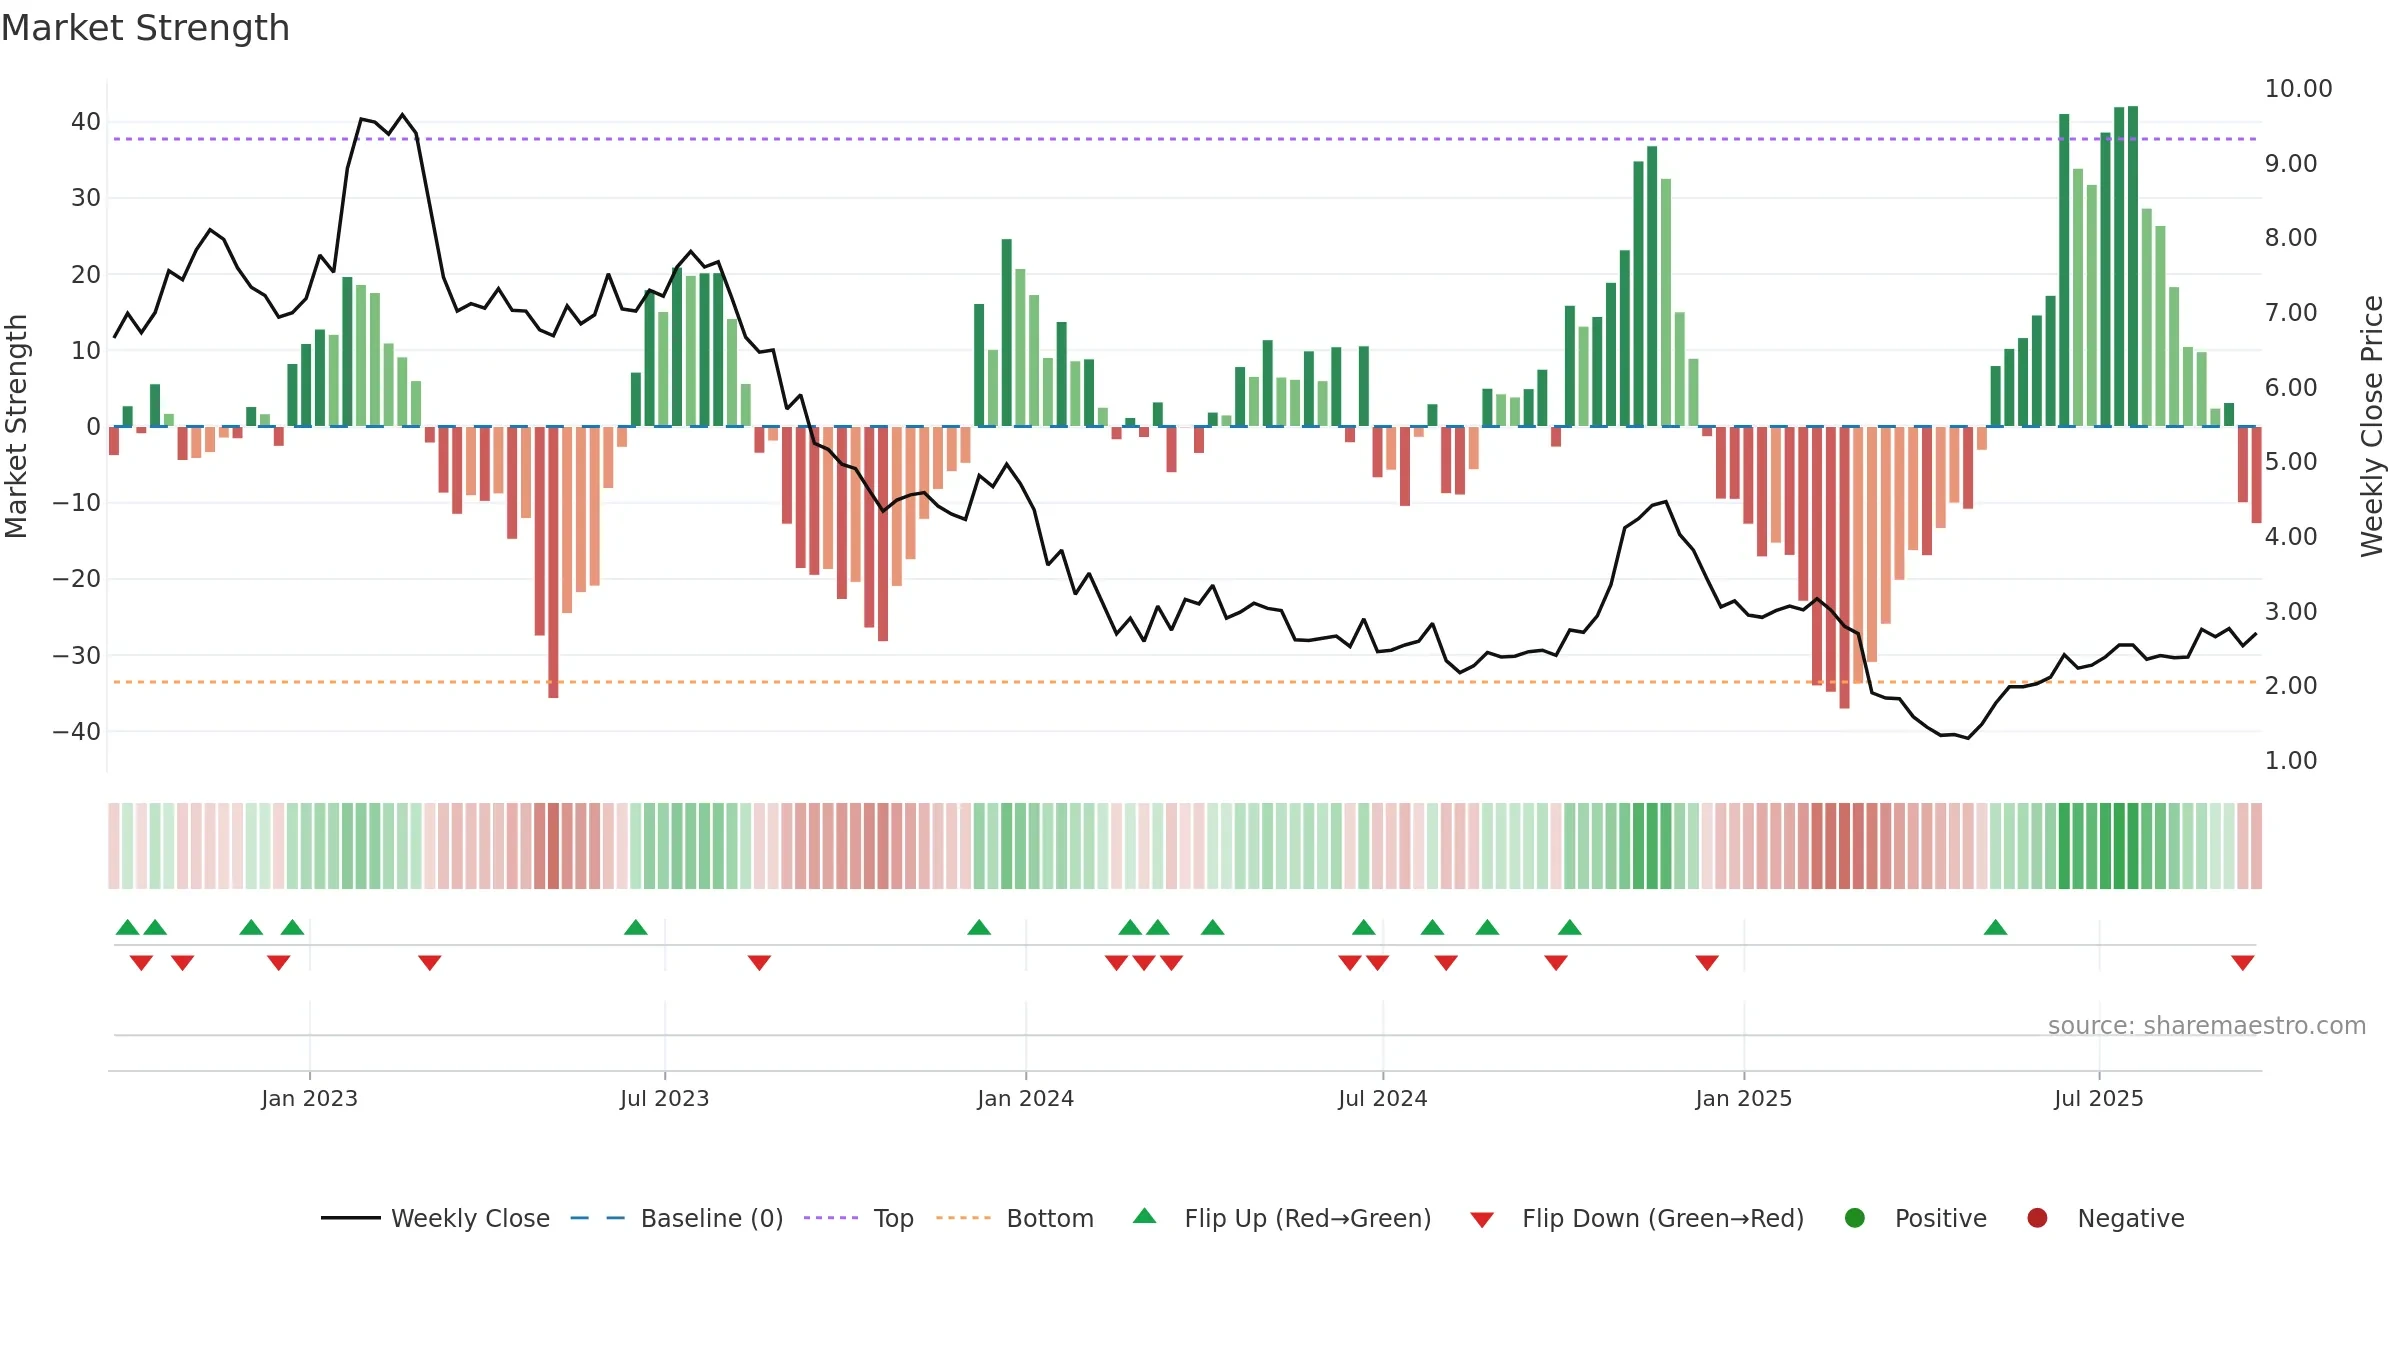The height and width of the screenshot is (1350, 2400).
Task: Click the −20 tick on the left axis
Action: click(77, 579)
